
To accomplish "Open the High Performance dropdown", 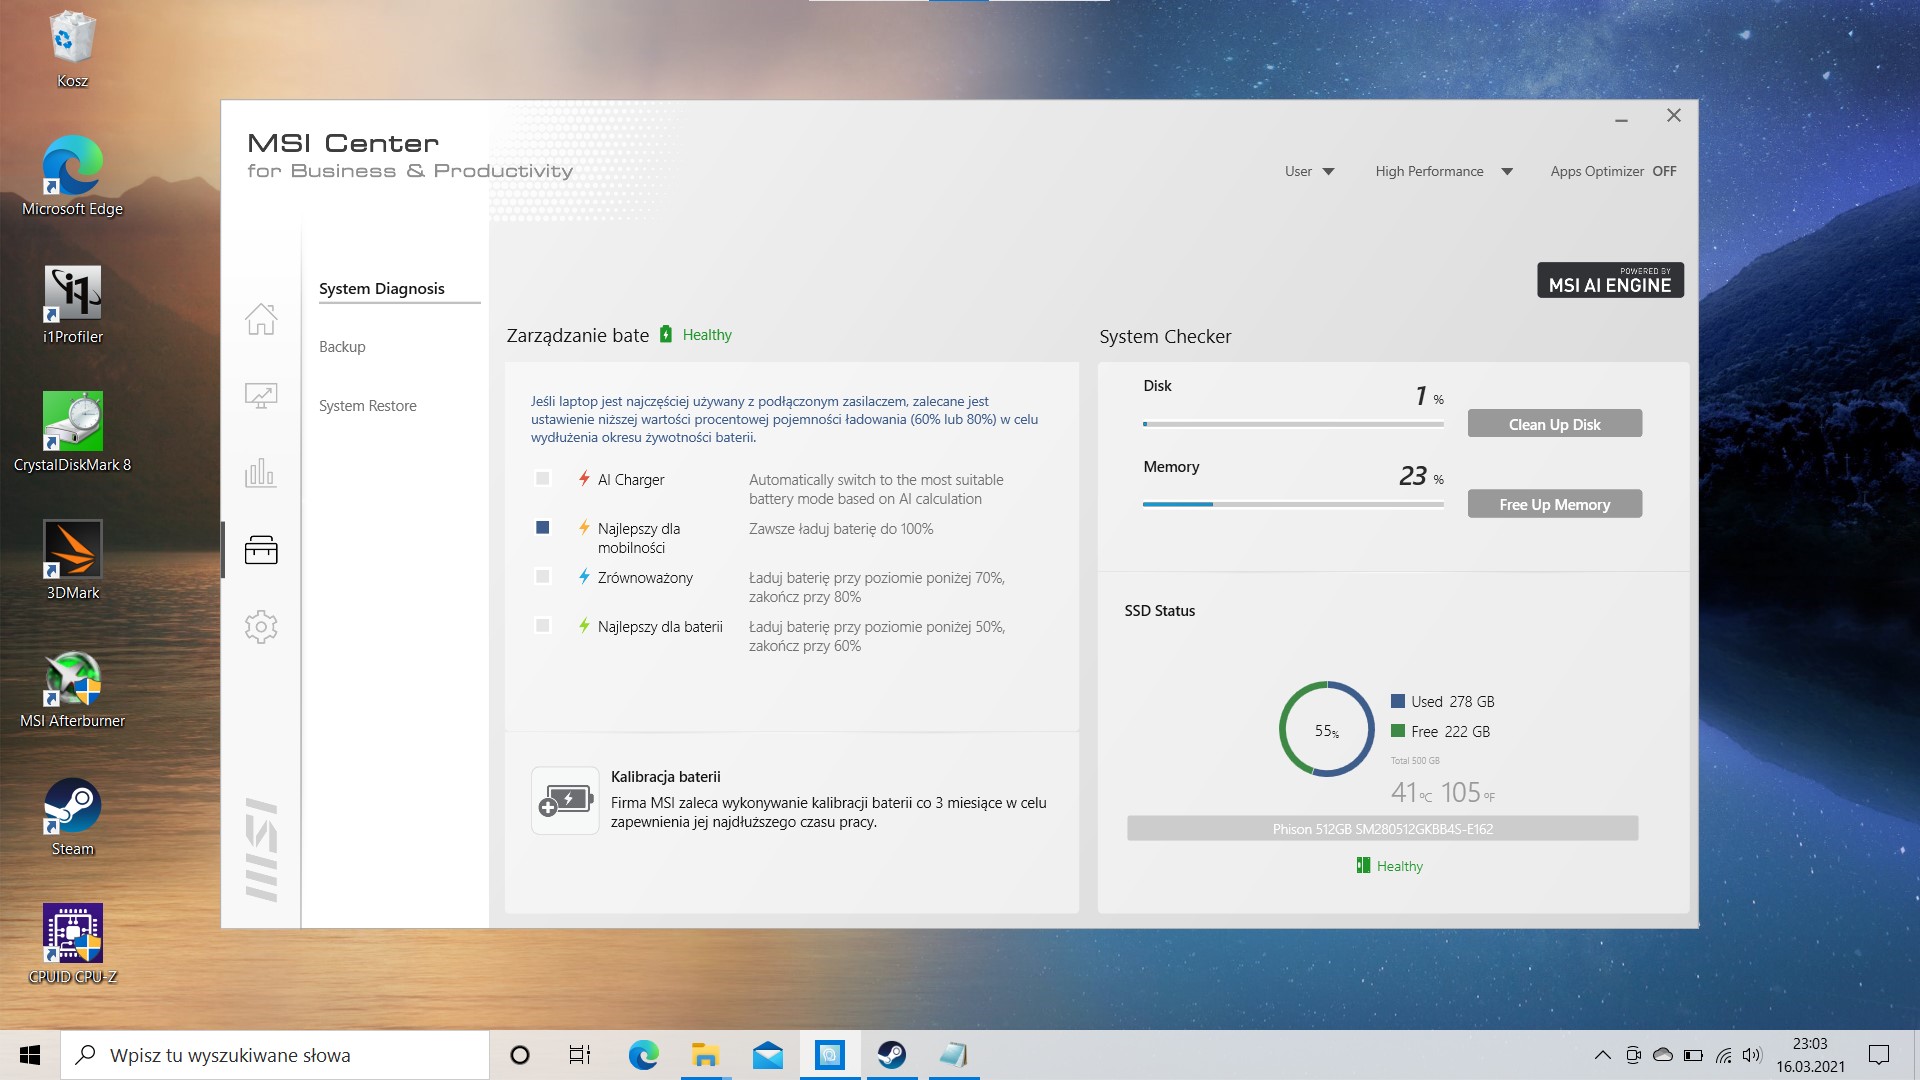I will pos(1443,171).
